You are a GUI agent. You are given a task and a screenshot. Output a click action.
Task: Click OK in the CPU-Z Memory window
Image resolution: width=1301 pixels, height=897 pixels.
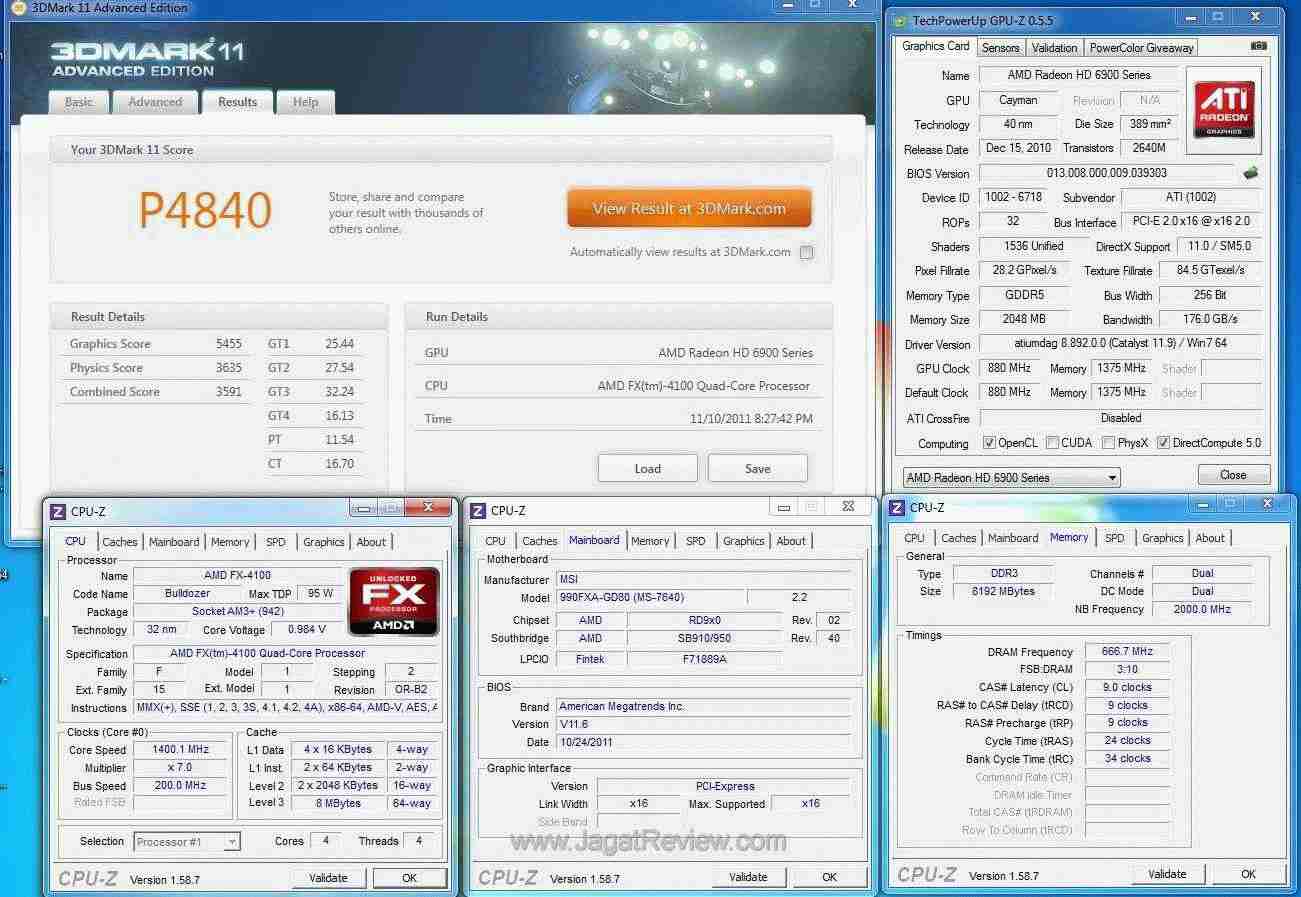pos(1248,874)
